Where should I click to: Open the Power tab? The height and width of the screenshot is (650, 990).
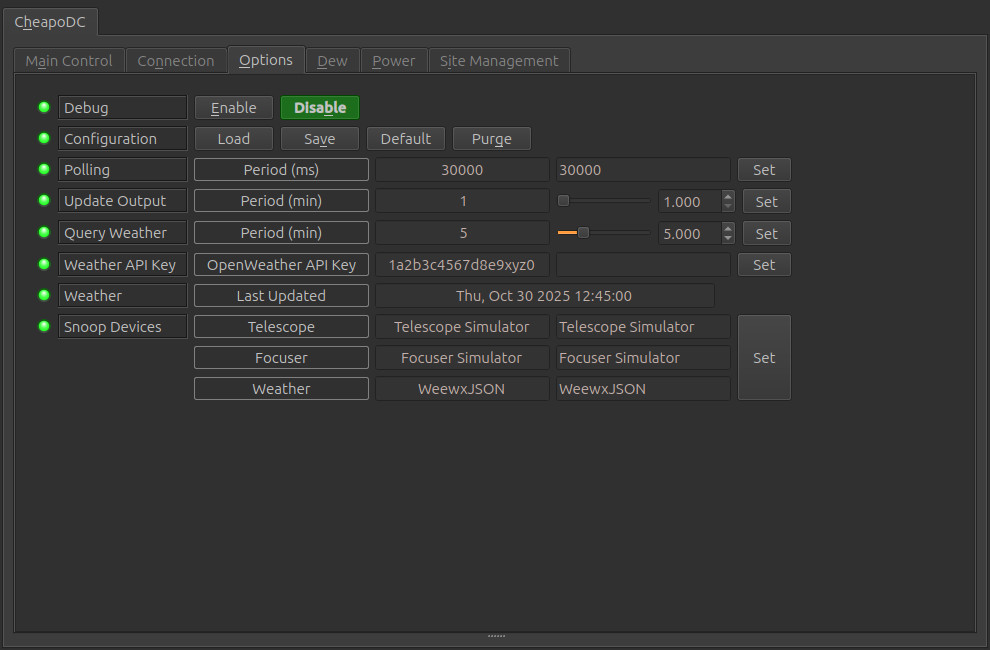point(393,60)
